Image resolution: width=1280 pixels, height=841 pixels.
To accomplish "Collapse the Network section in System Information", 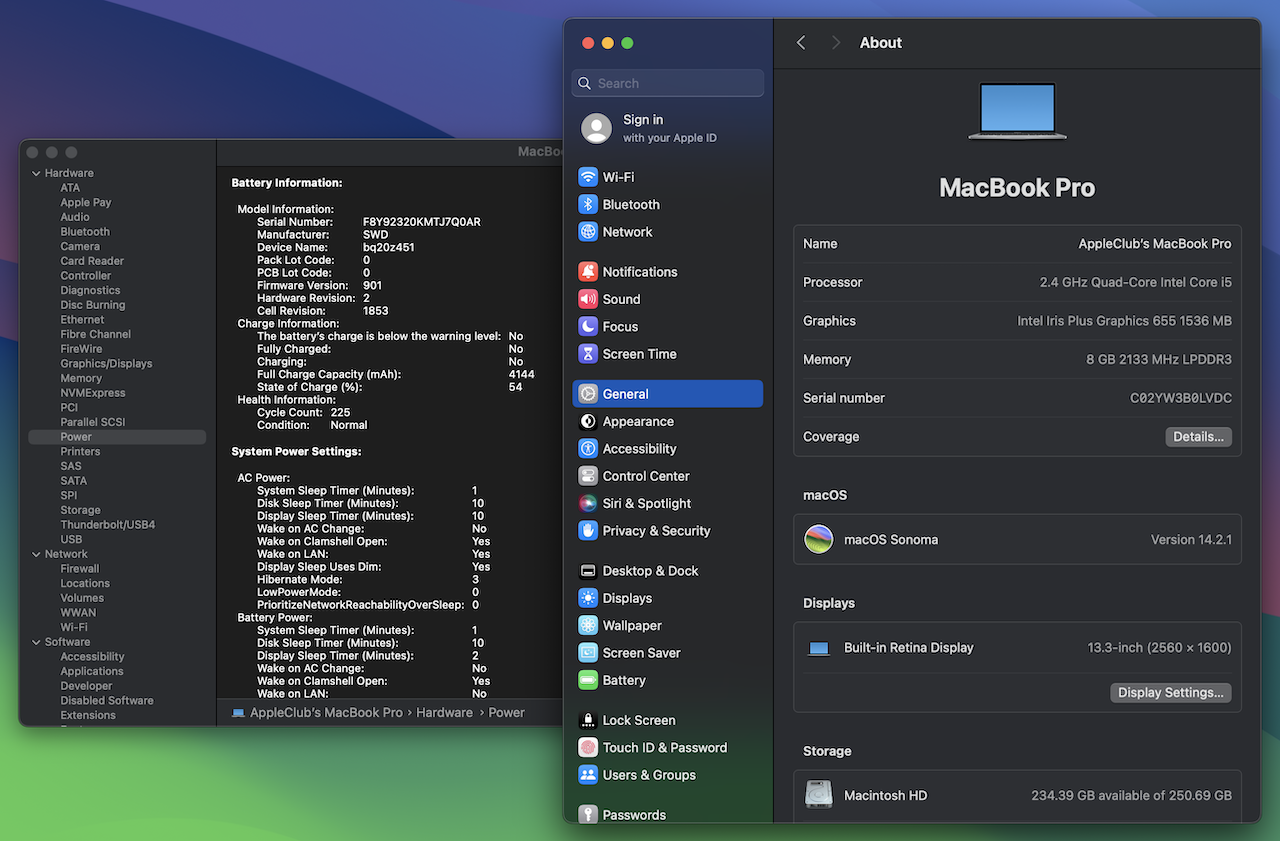I will [x=36, y=554].
